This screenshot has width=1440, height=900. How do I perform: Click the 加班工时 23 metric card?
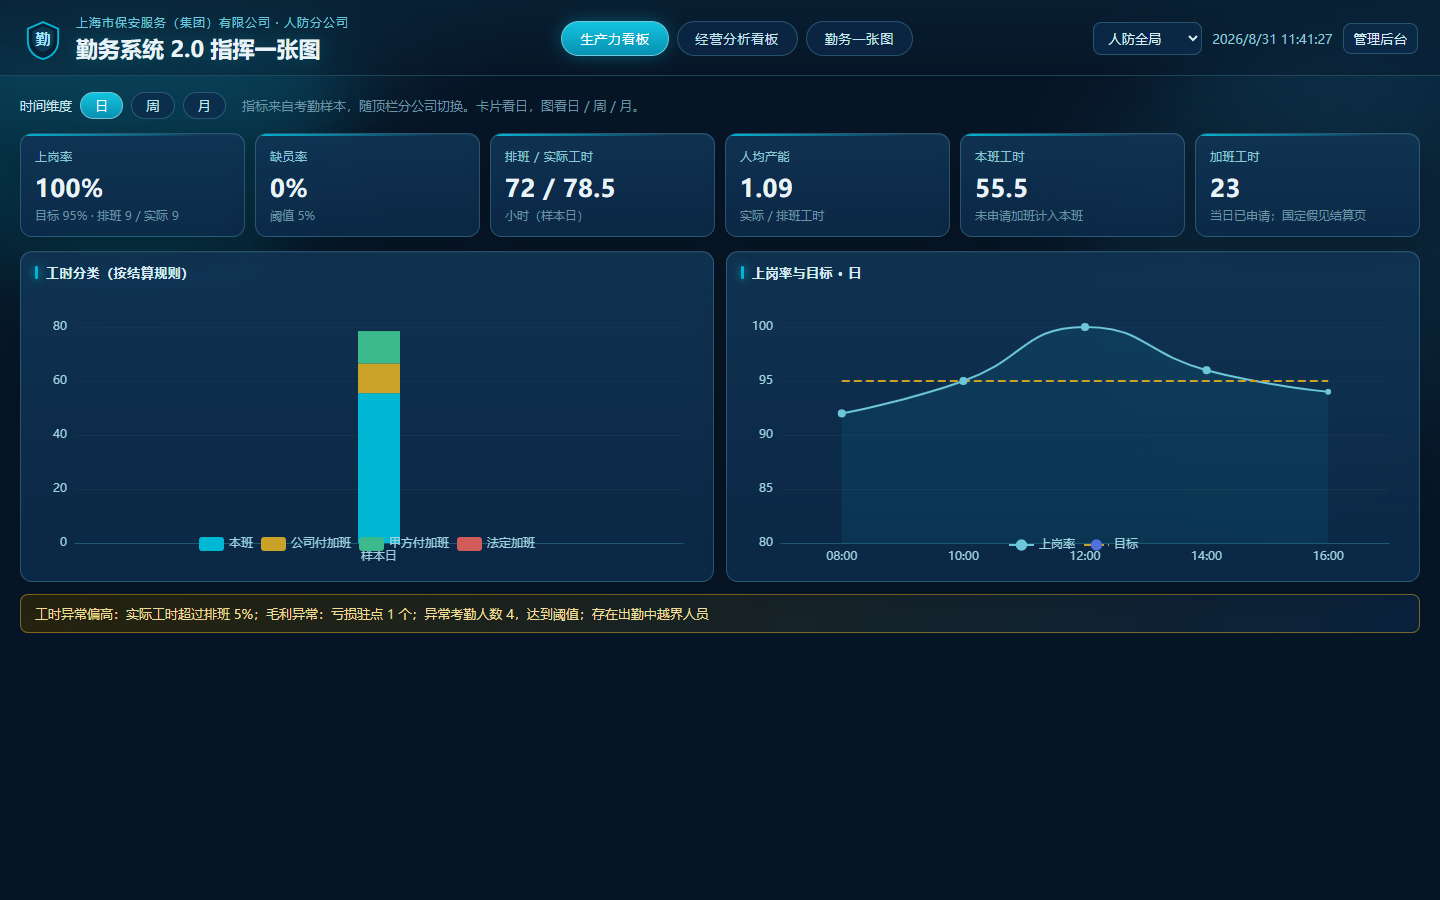(1307, 185)
